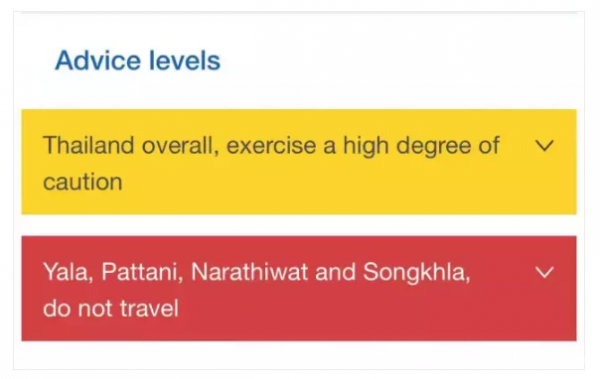Click white gap between the two banners
Image resolution: width=600 pixels, height=379 pixels.
point(299,225)
